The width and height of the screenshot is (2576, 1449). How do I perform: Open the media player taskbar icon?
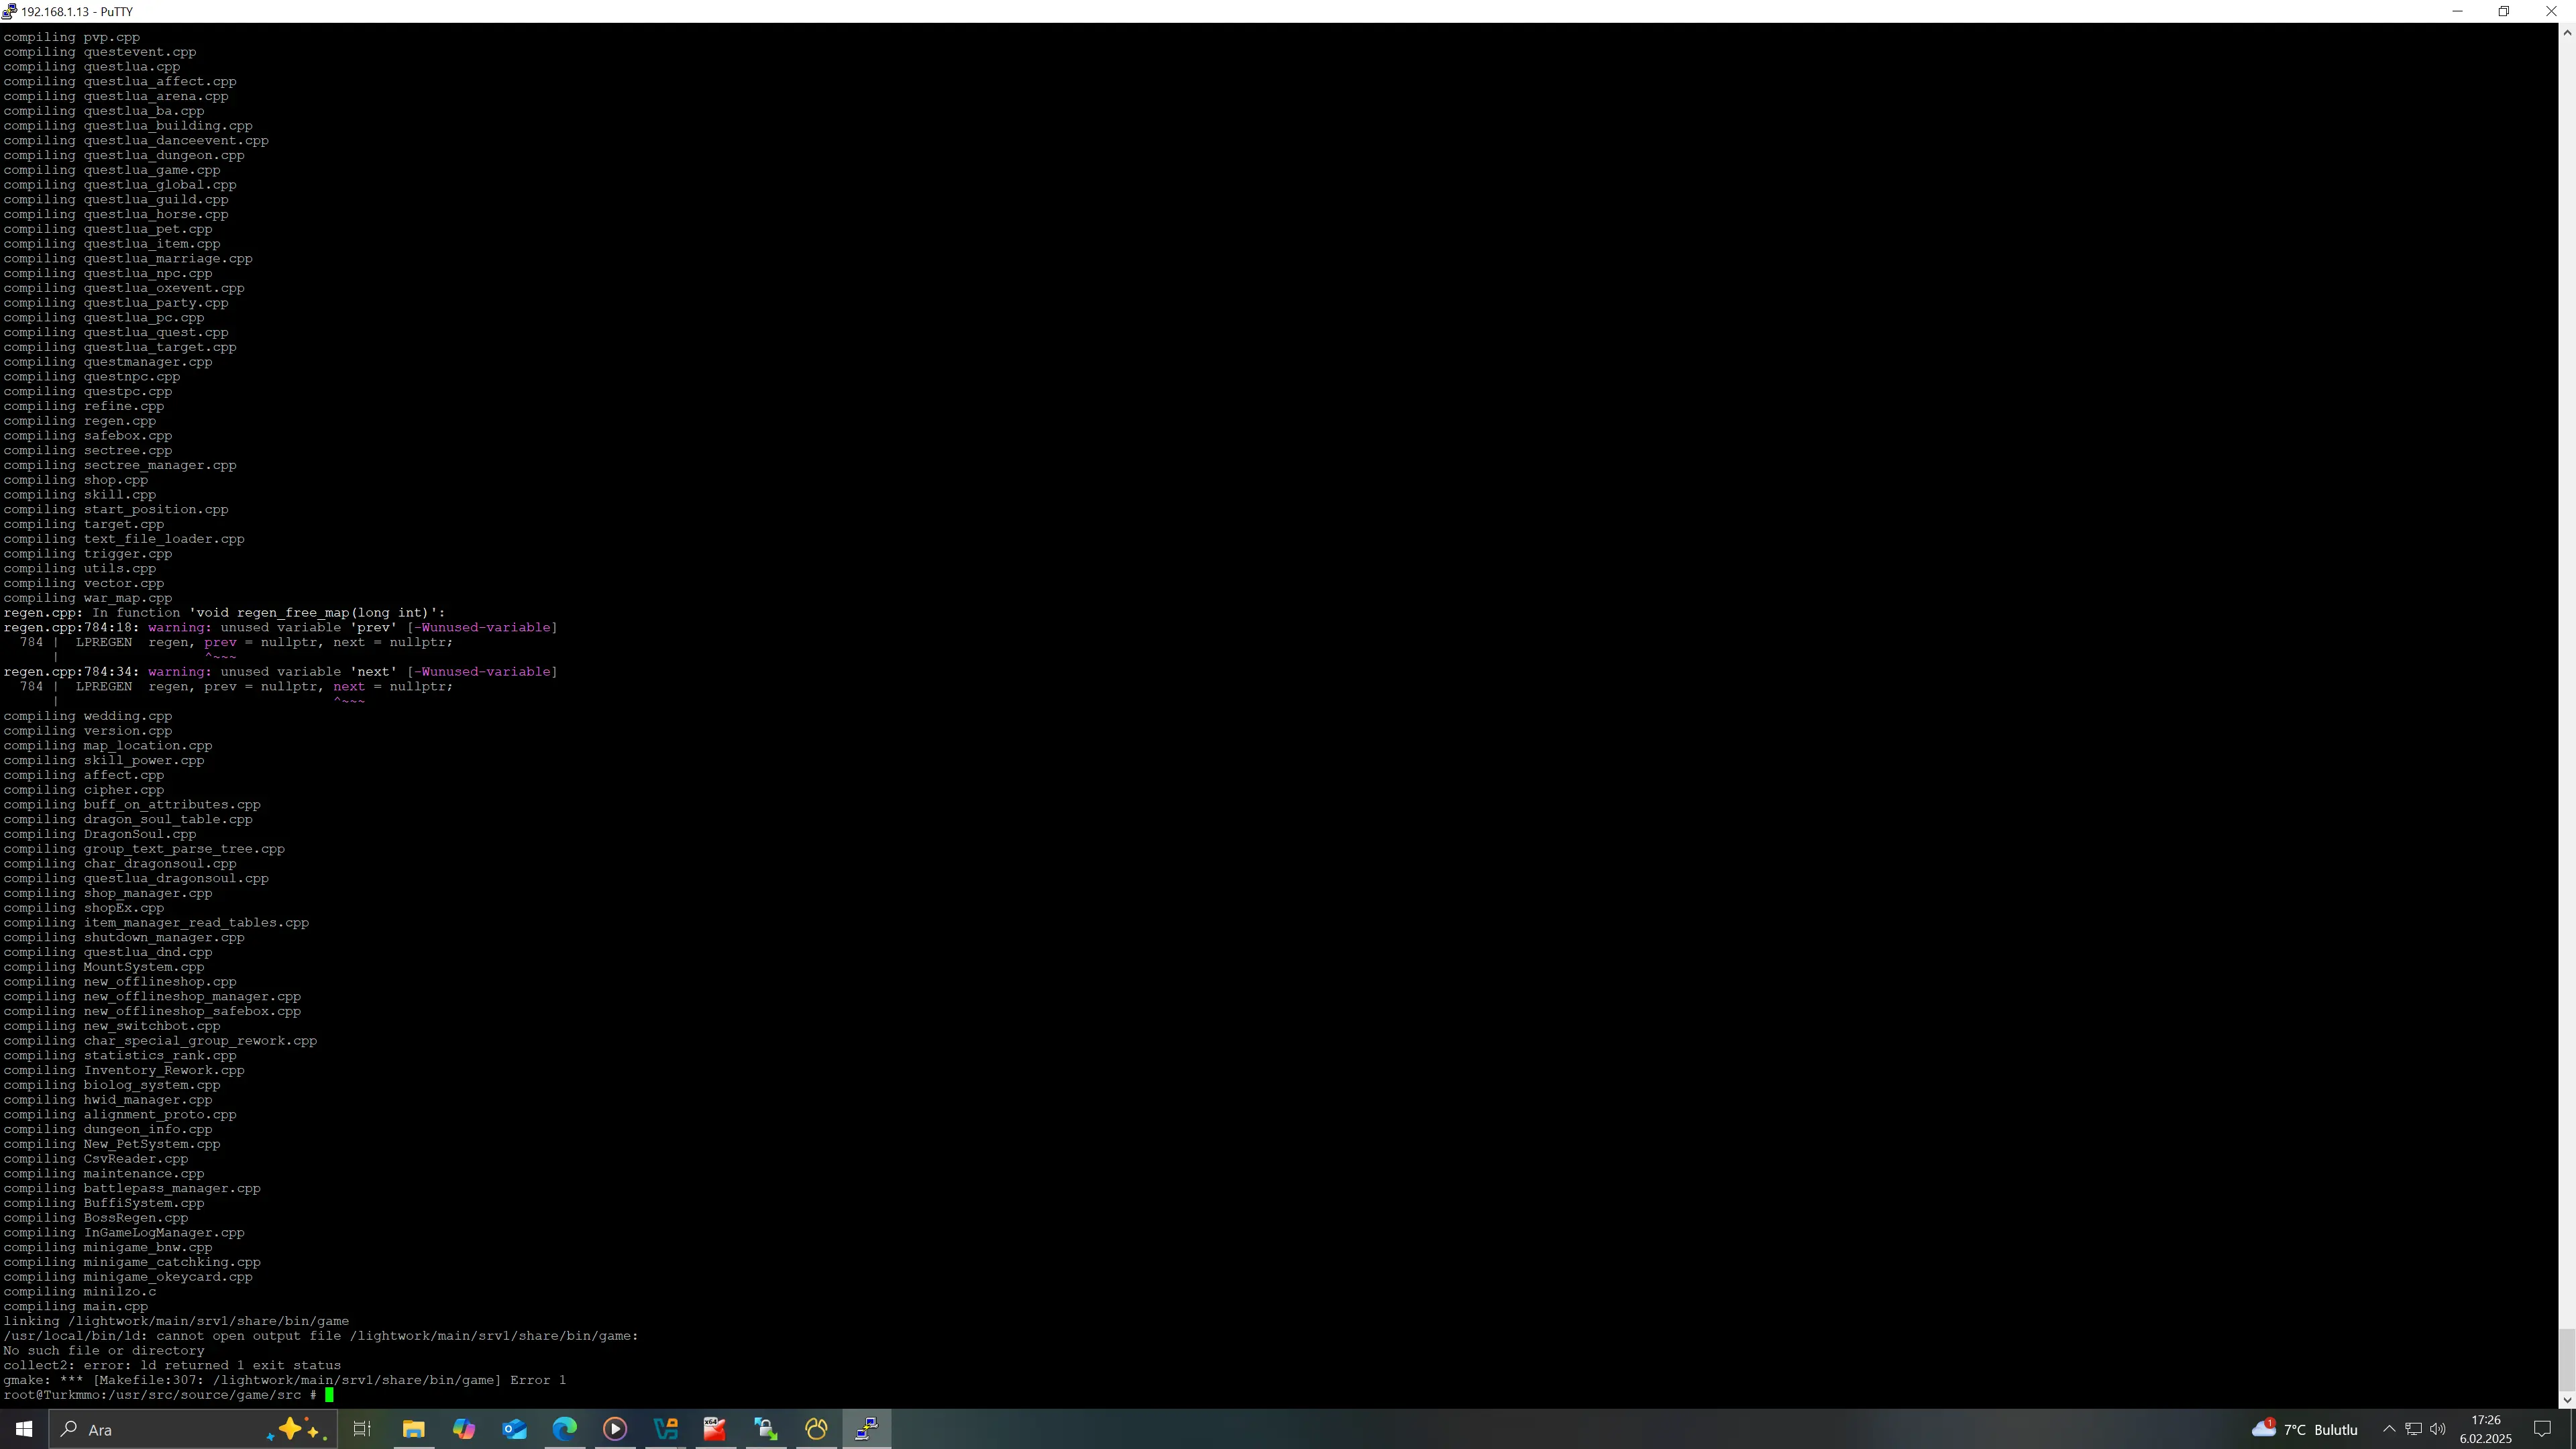pyautogui.click(x=615, y=1429)
